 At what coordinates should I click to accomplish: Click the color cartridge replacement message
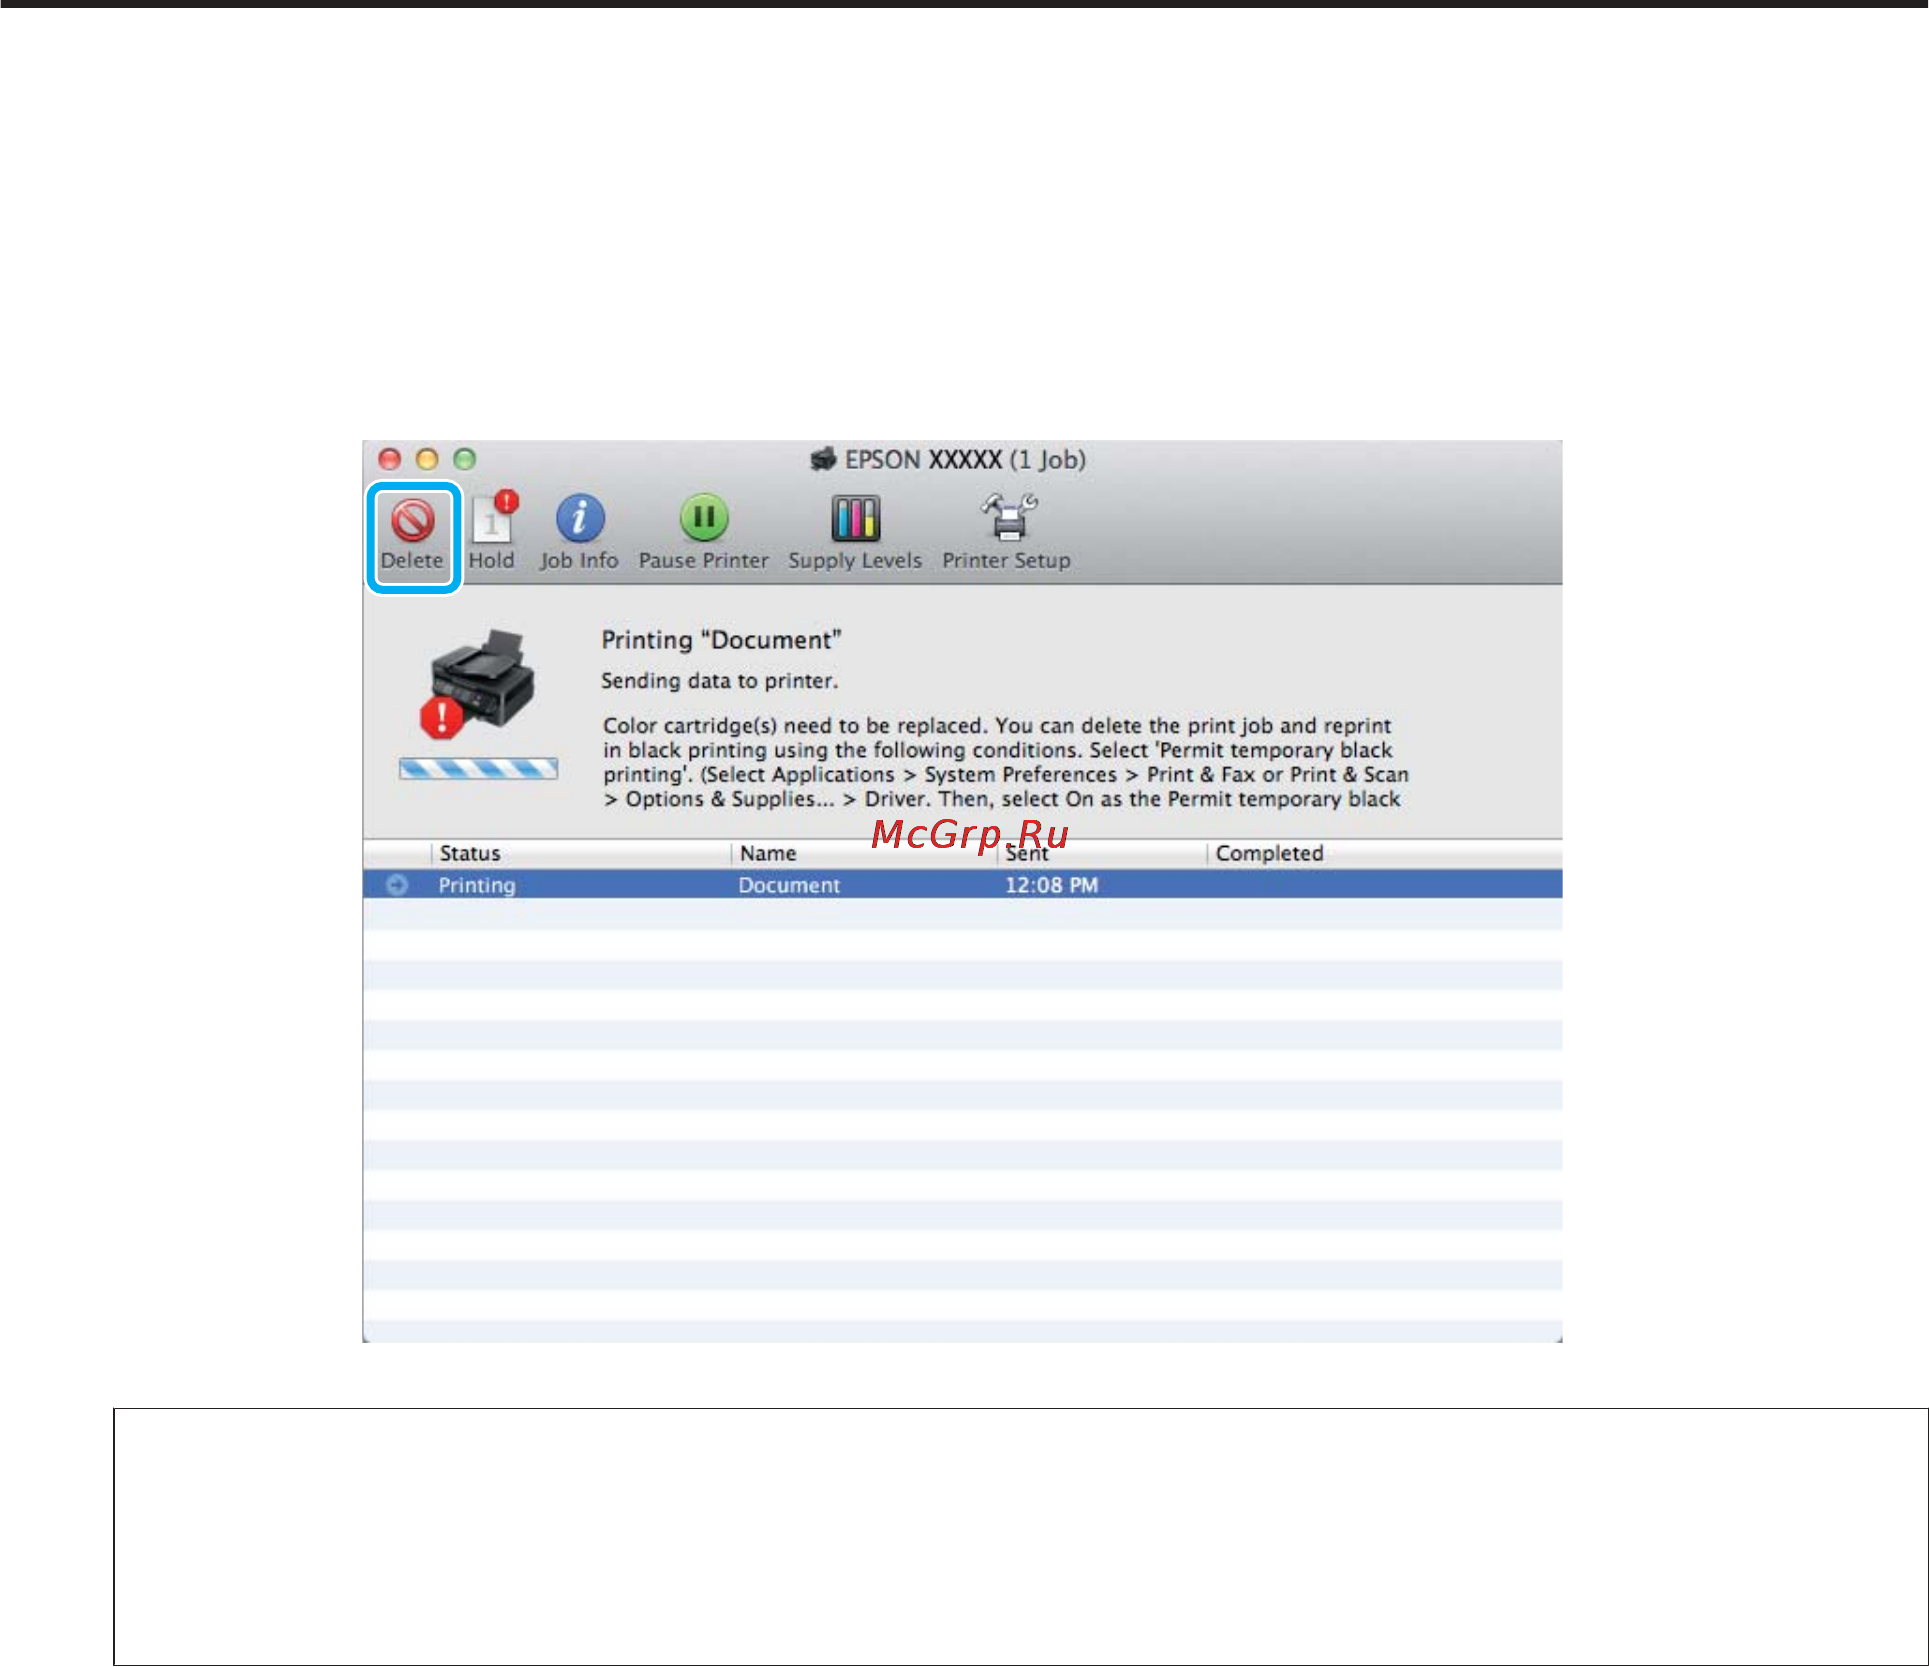pos(1005,762)
